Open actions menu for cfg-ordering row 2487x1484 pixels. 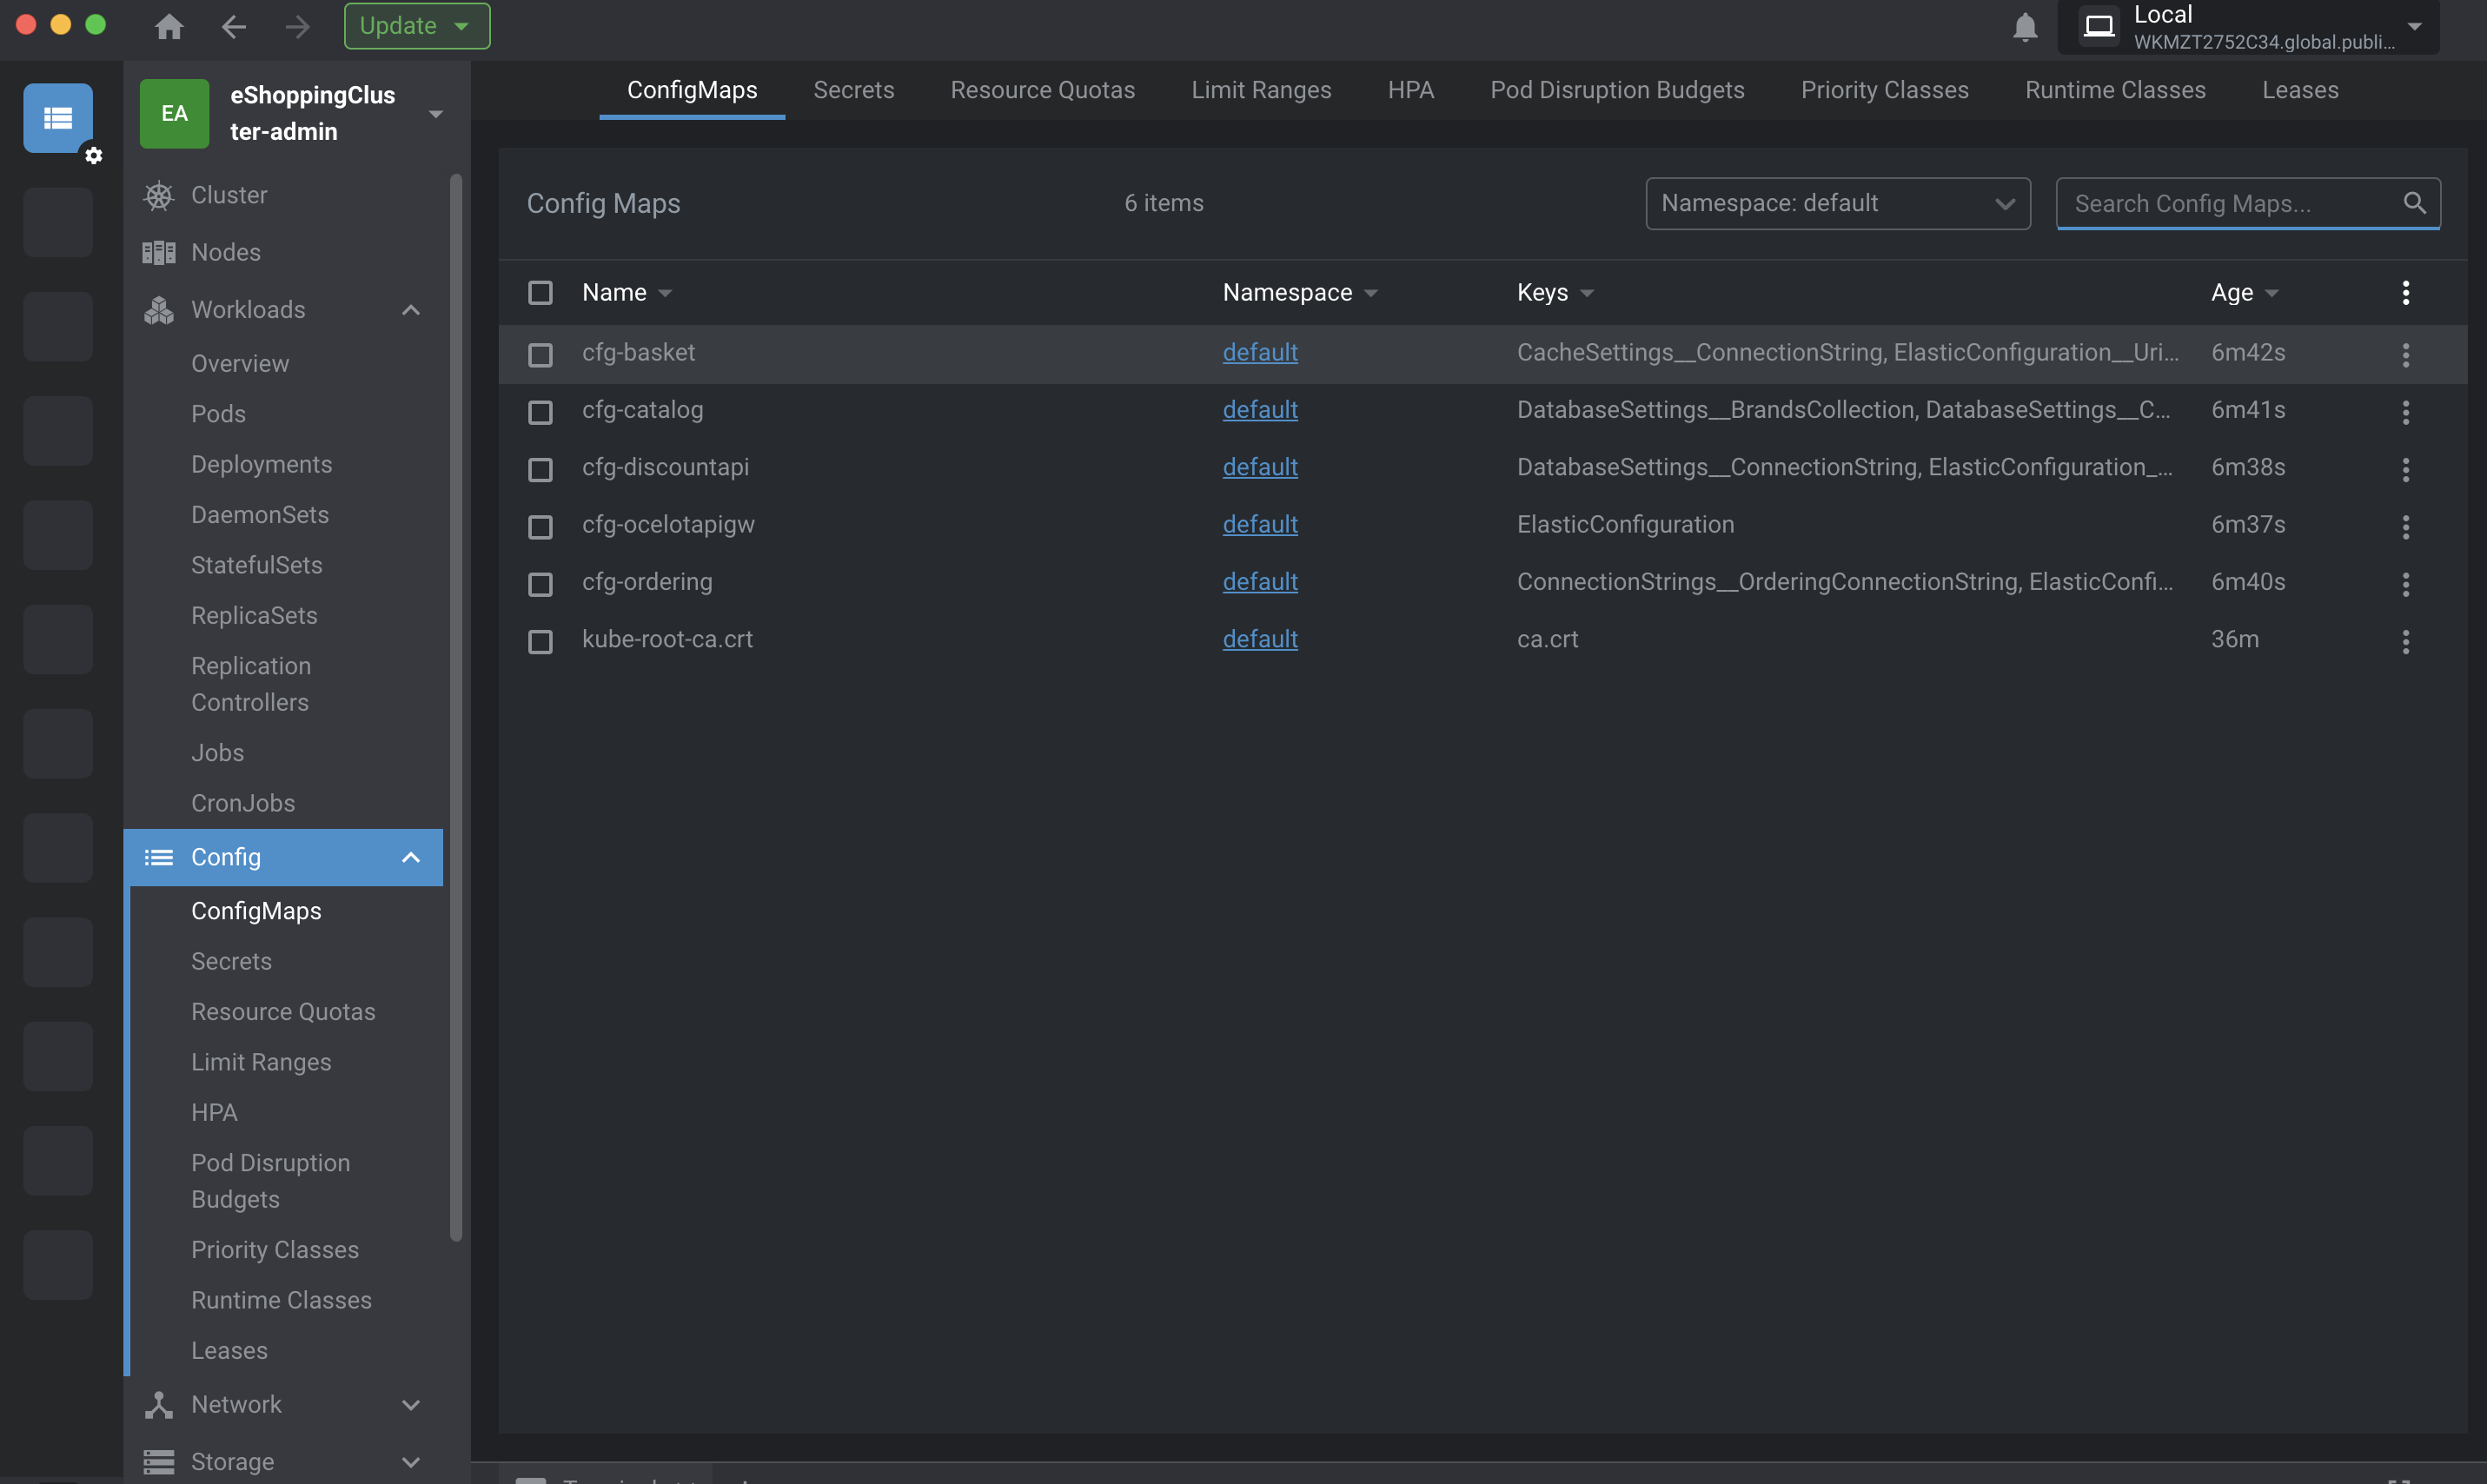coord(2405,584)
